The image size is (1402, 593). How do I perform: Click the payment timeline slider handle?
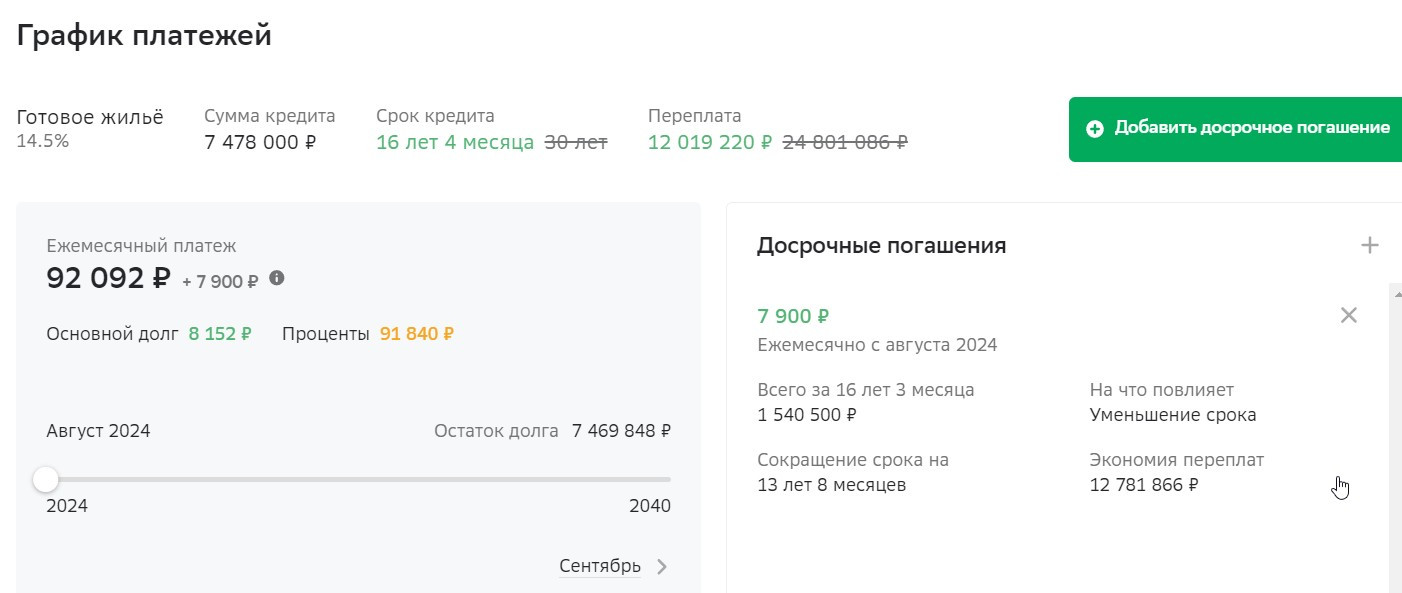(x=46, y=480)
